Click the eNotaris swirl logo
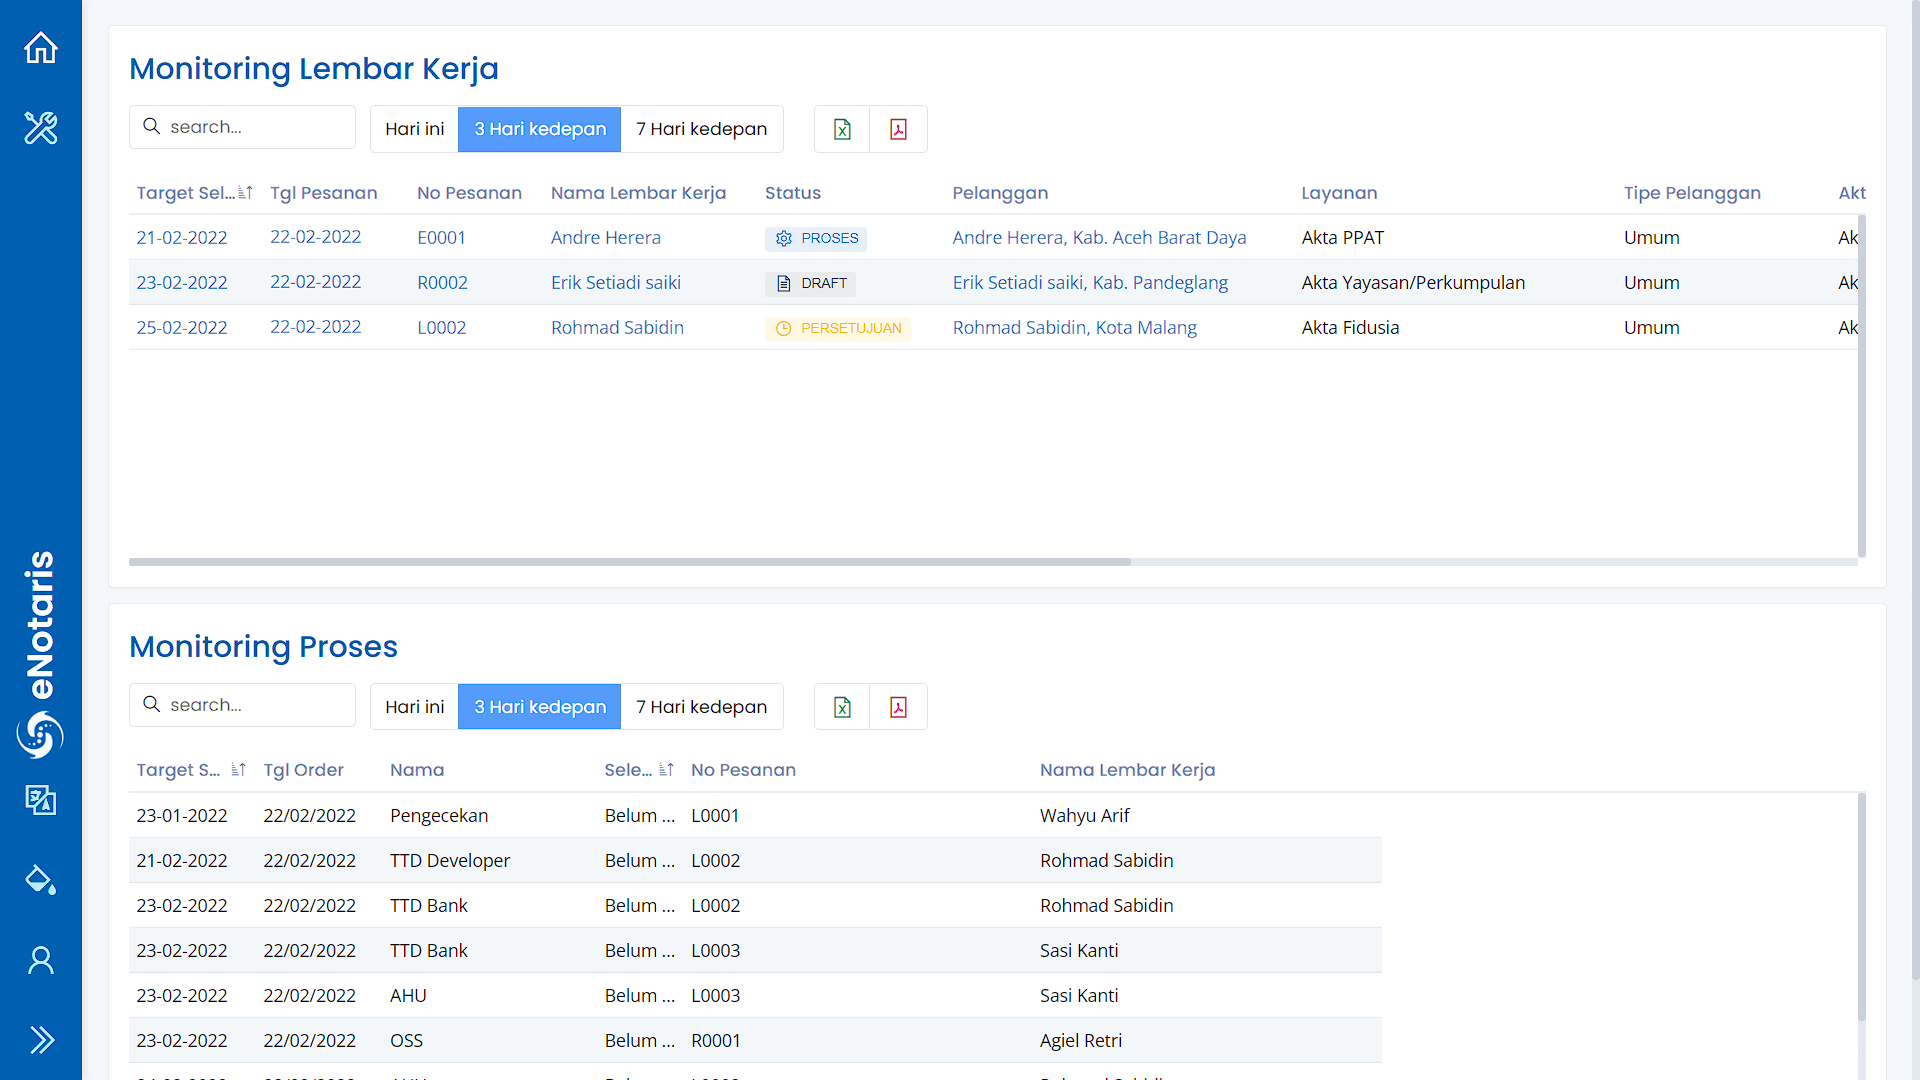Image resolution: width=1920 pixels, height=1080 pixels. click(40, 735)
